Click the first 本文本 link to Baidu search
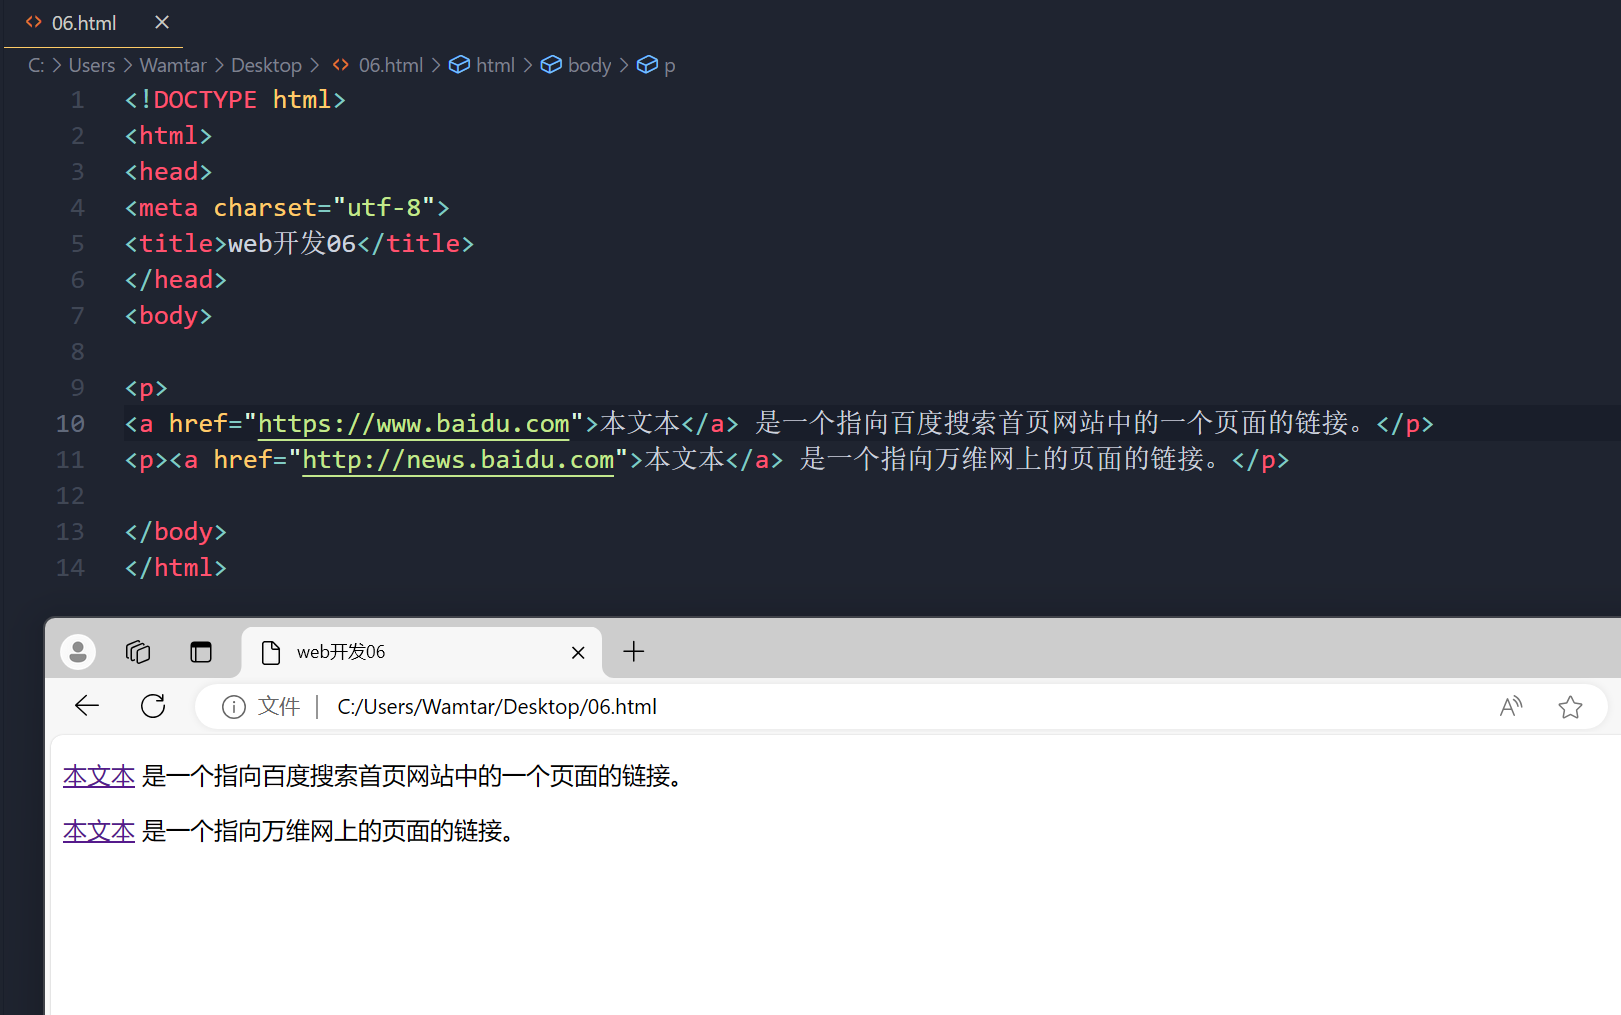 pyautogui.click(x=99, y=776)
